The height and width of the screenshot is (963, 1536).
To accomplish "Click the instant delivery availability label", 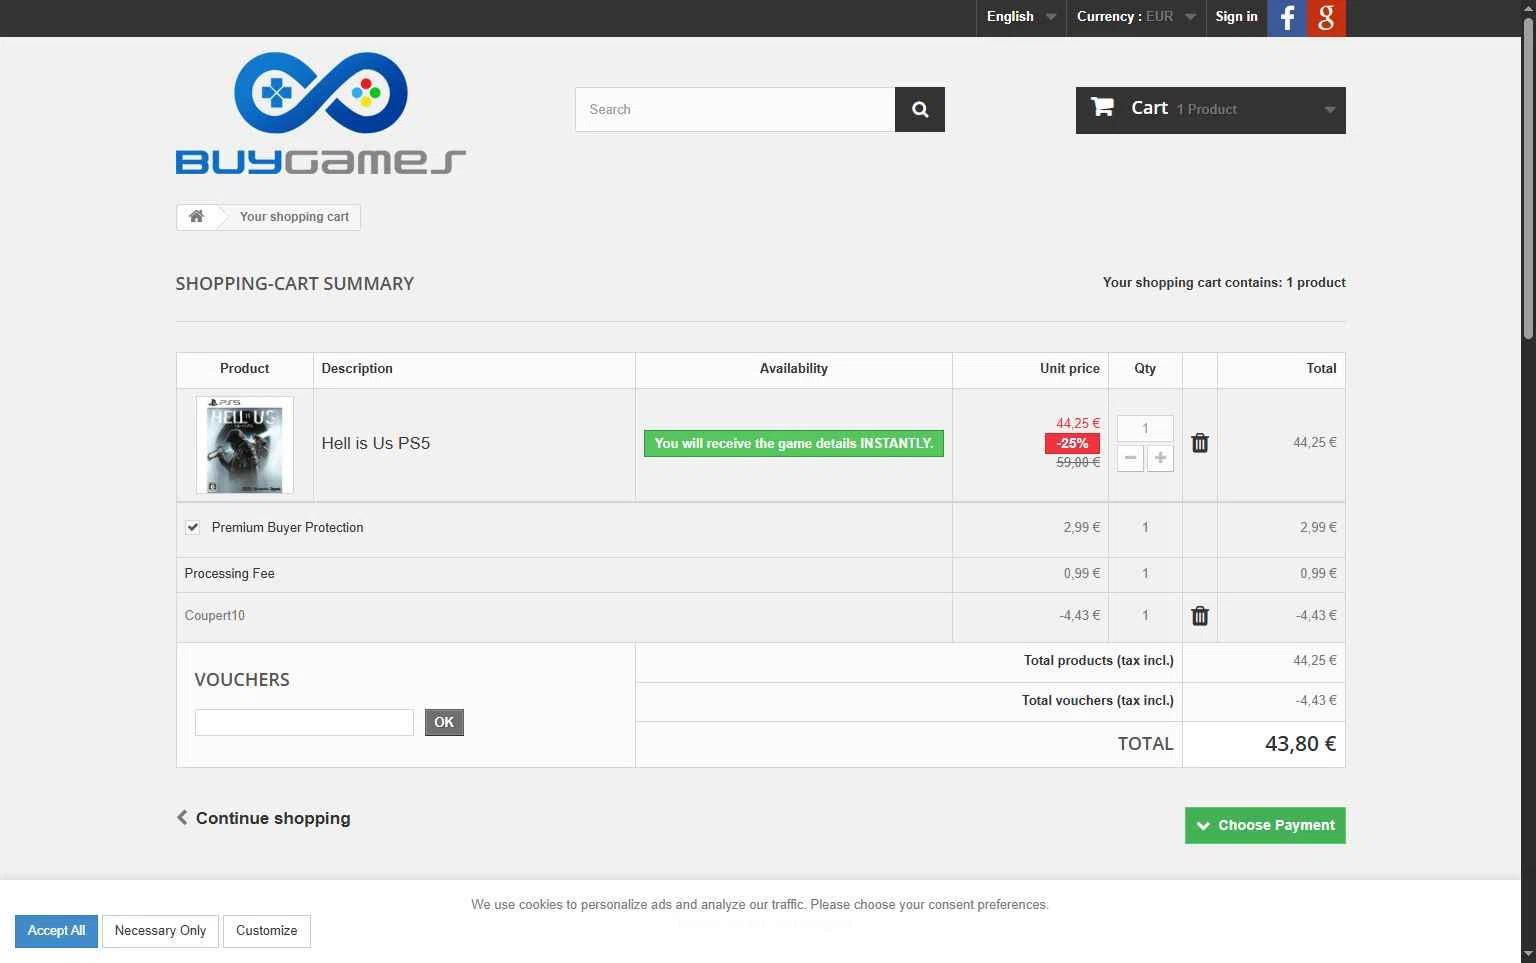I will click(x=794, y=443).
